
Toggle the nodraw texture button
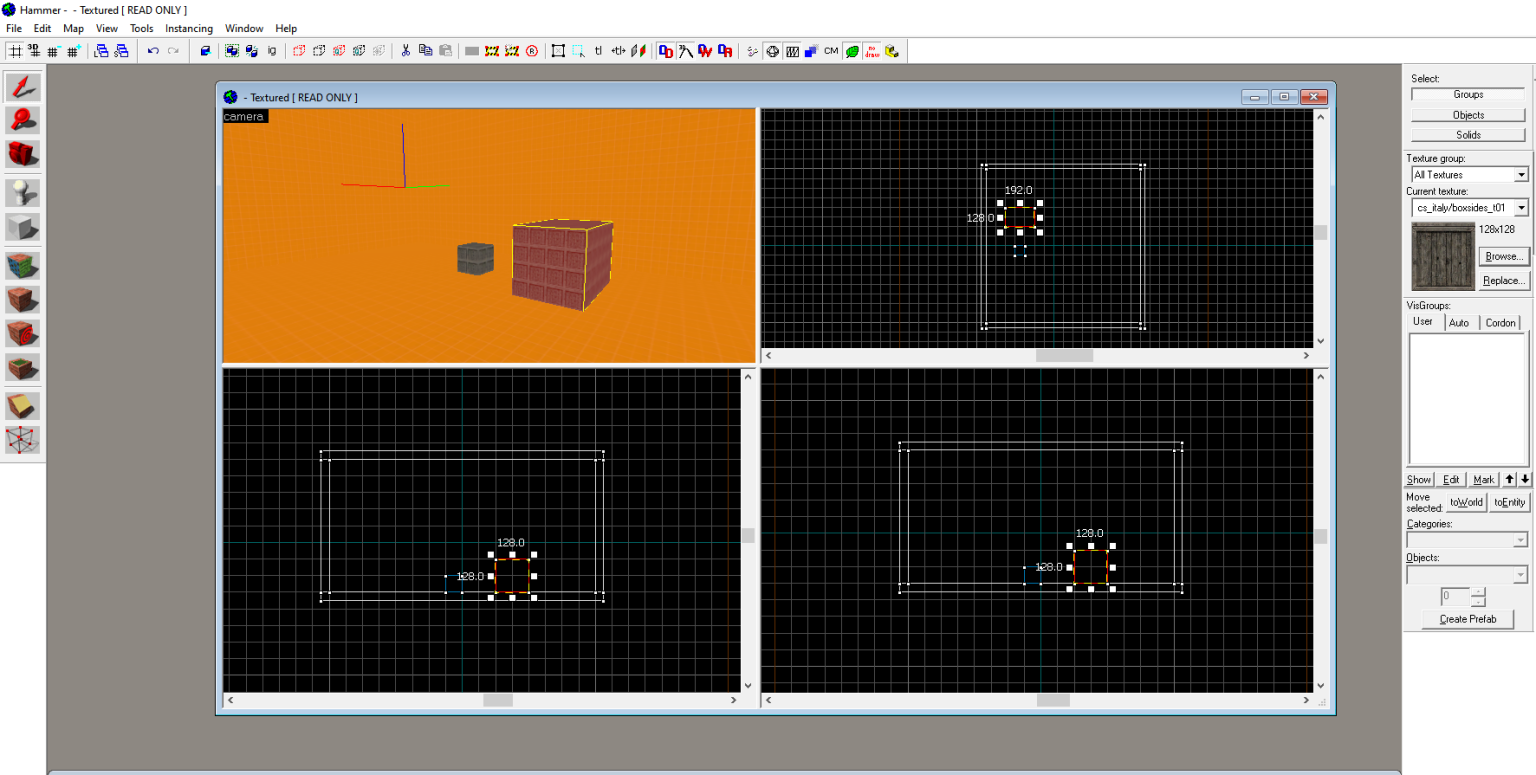[x=872, y=51]
